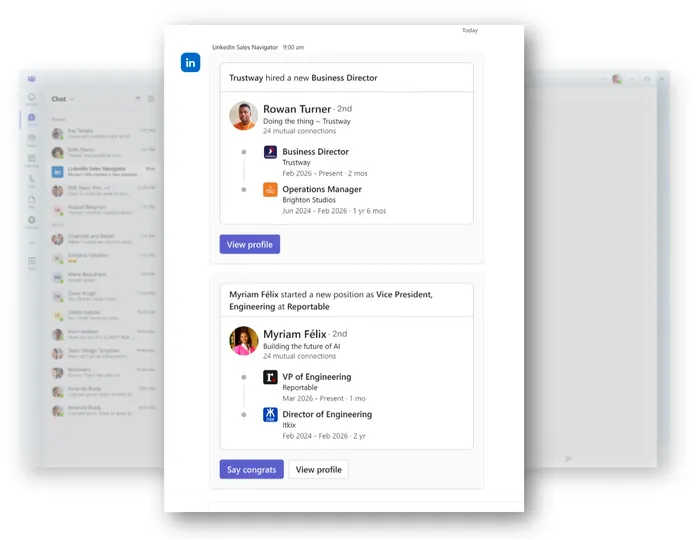Click the LinkedIn Sales Navigator sender icon
Viewport: 700px width, 540px height.
[190, 62]
